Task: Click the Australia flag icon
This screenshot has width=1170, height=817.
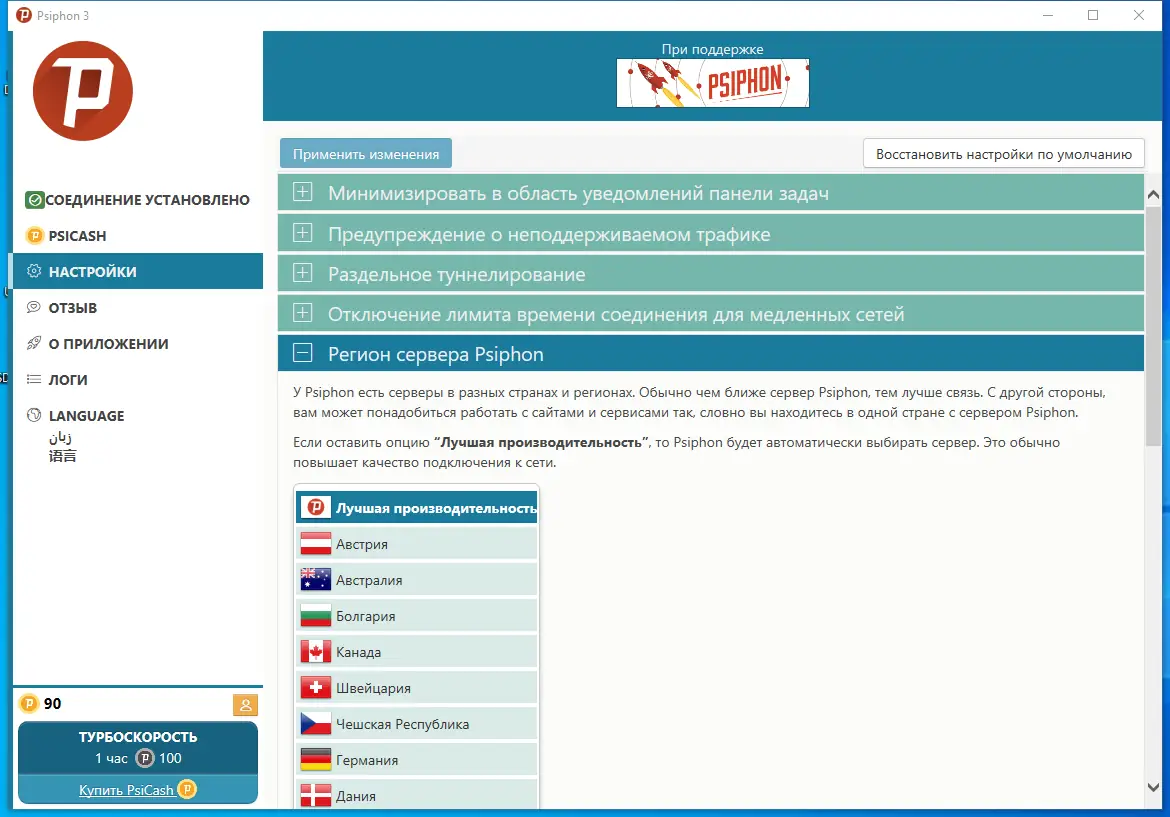Action: (316, 580)
